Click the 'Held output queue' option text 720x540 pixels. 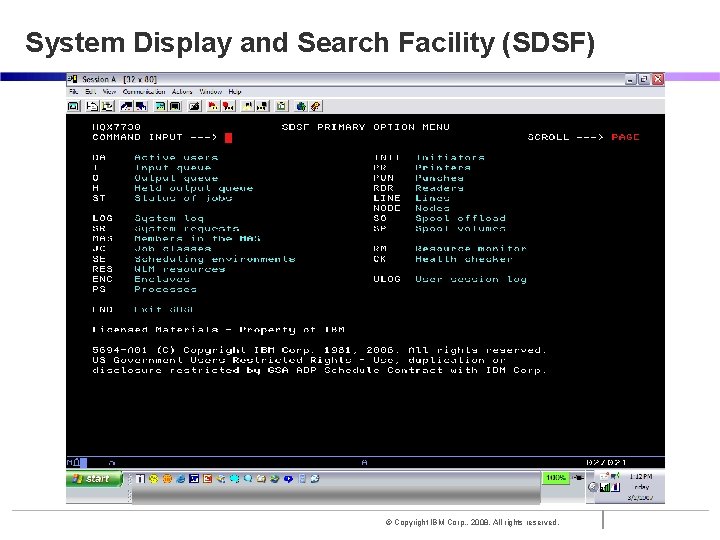193,188
